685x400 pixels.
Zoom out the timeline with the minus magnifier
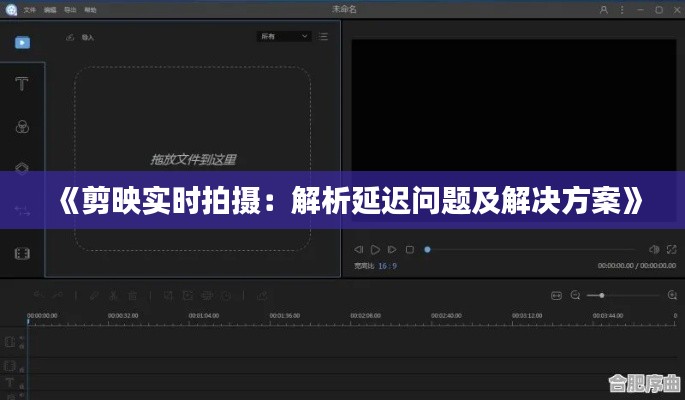click(575, 296)
